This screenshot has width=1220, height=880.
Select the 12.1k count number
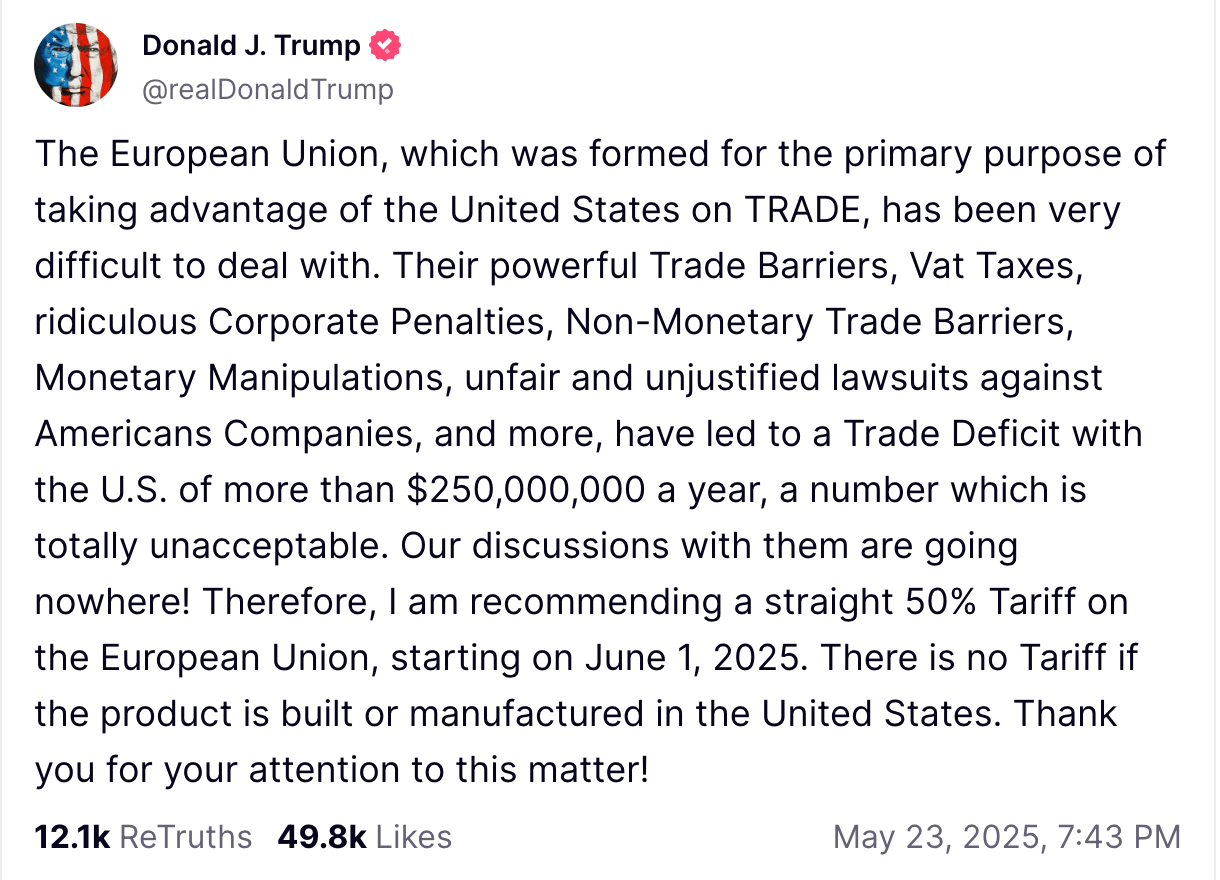(72, 837)
